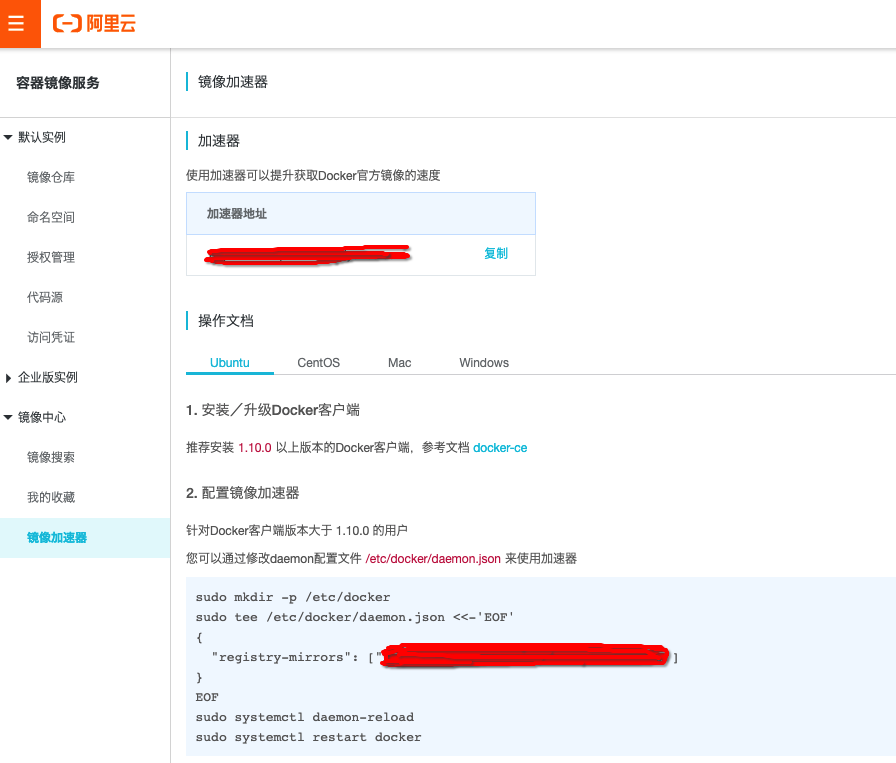The height and width of the screenshot is (763, 896).
Task: Switch to the Windows tab
Action: pyautogui.click(x=483, y=362)
